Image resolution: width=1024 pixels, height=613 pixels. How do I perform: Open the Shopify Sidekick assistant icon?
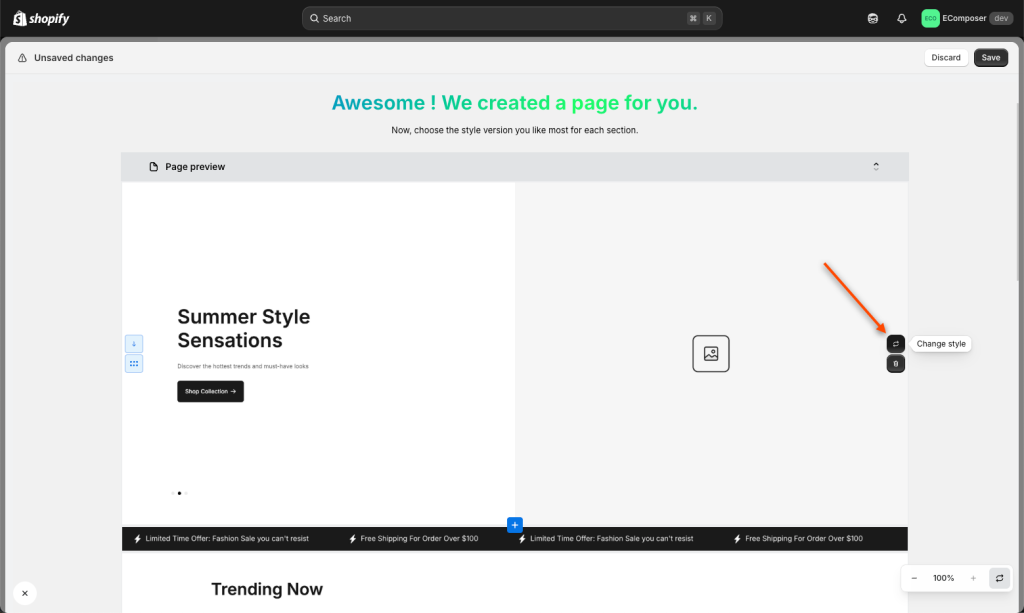click(x=872, y=18)
